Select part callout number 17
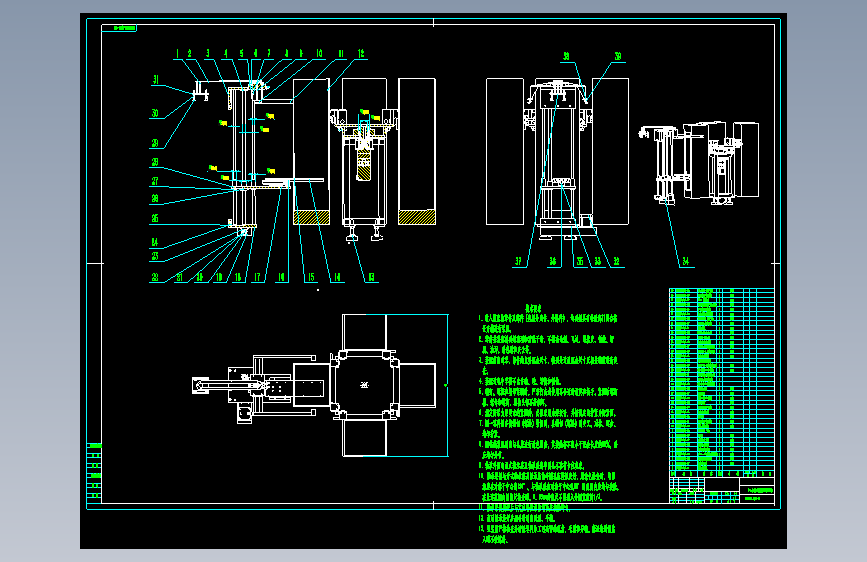This screenshot has width=867, height=562. (257, 278)
